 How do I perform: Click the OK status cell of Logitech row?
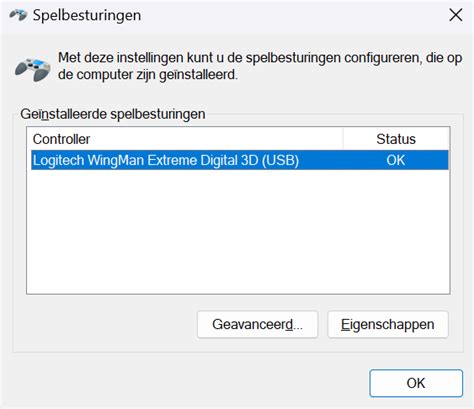[396, 160]
